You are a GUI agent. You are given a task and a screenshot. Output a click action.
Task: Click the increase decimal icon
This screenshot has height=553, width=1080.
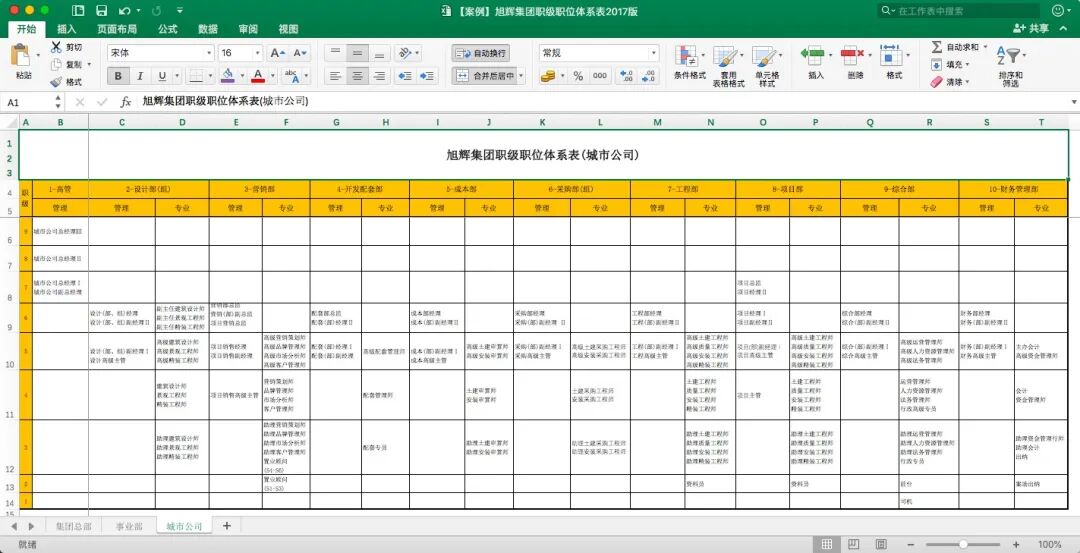(x=626, y=76)
